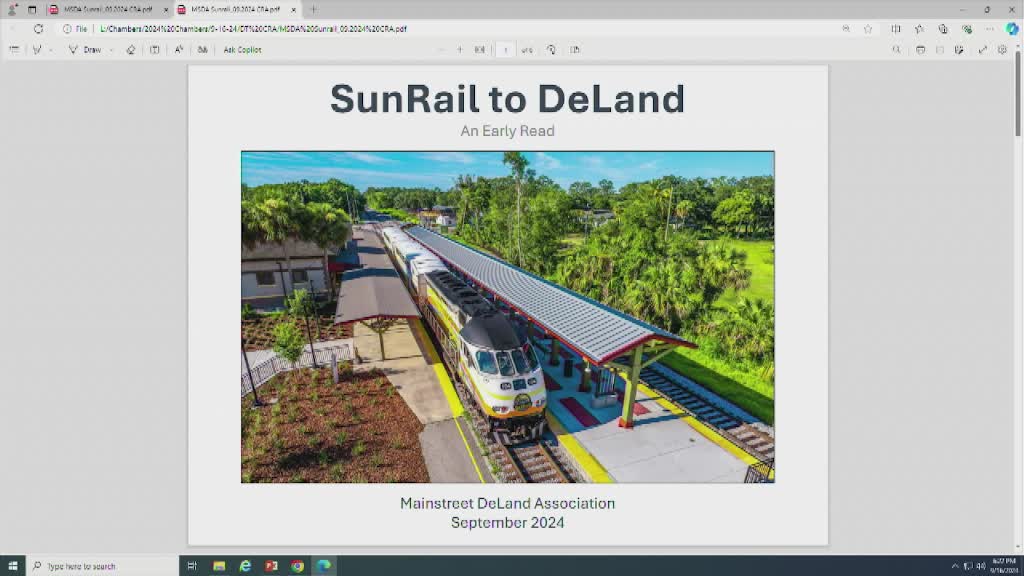Open Copilot sidebar in Edge
The height and width of the screenshot is (576, 1024).
(x=1012, y=29)
